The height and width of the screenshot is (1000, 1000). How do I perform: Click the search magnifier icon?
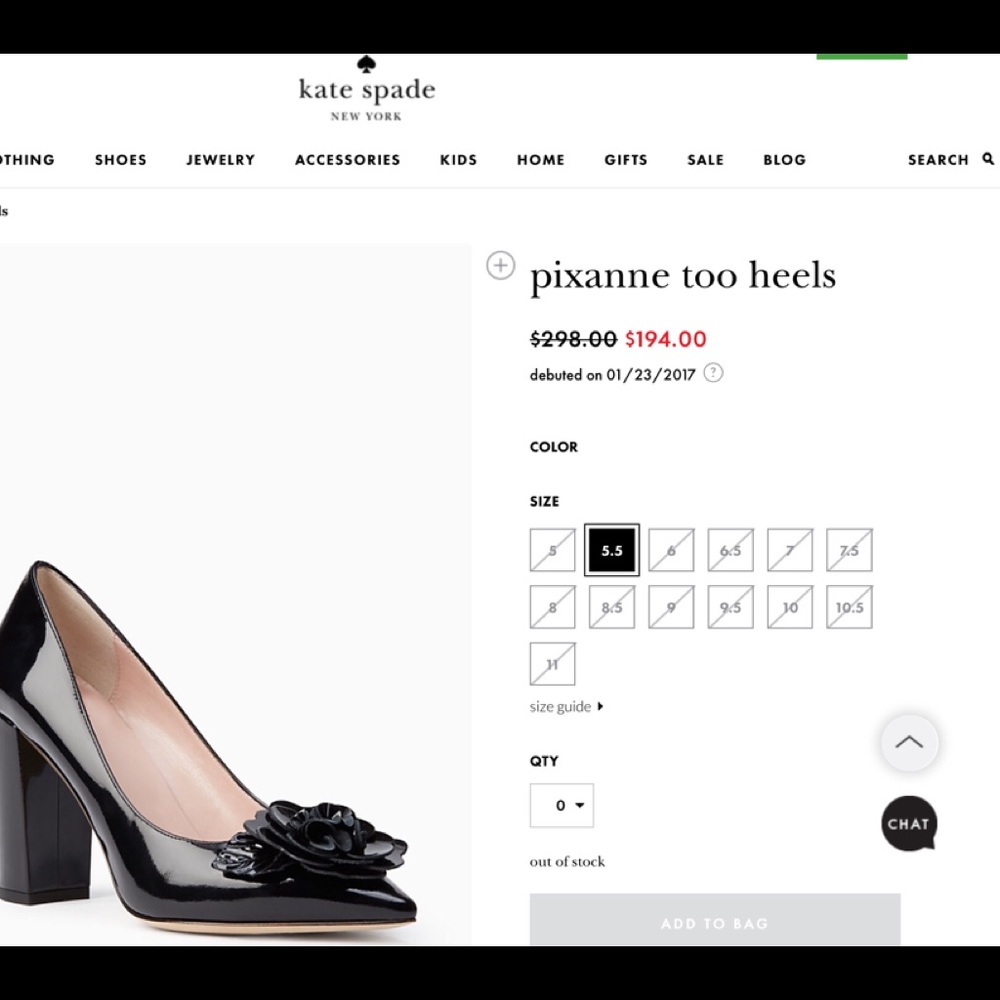(x=988, y=159)
